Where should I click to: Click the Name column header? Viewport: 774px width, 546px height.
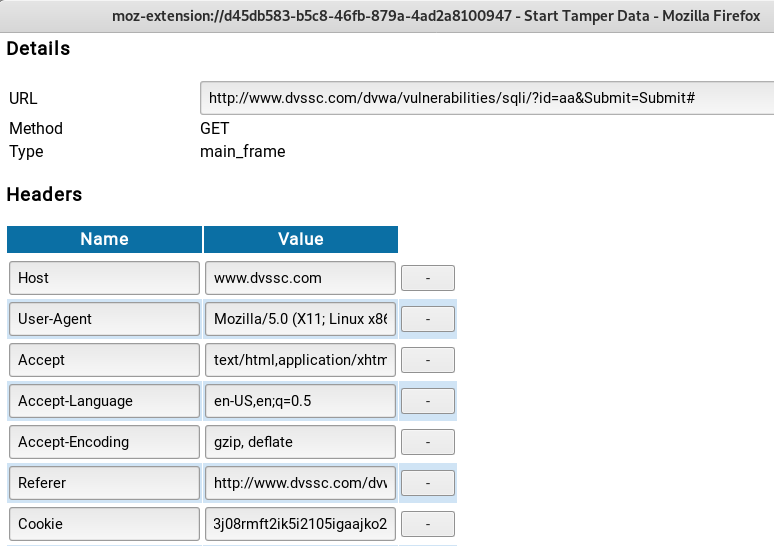click(x=104, y=239)
